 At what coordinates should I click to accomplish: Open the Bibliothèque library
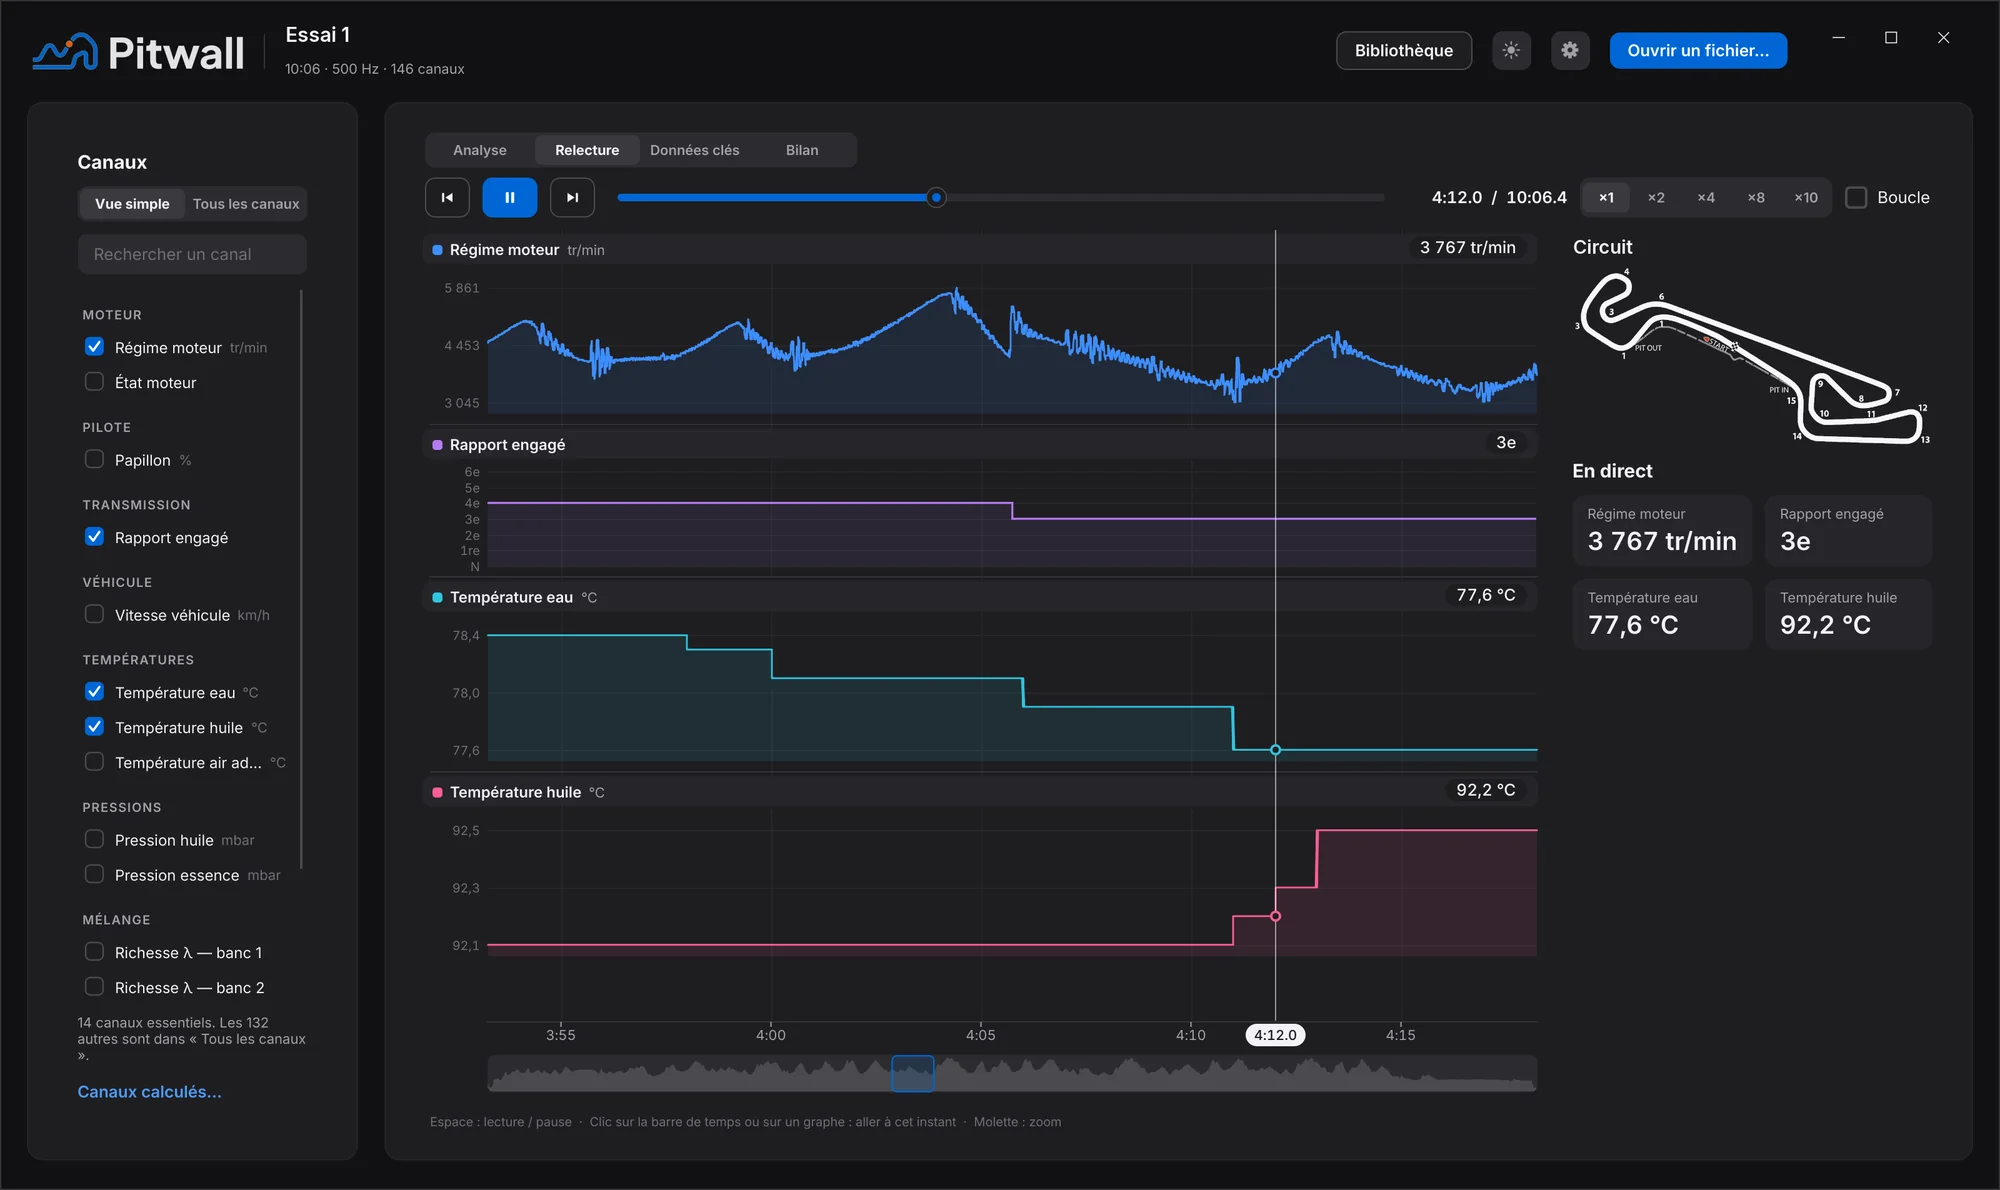pos(1404,50)
